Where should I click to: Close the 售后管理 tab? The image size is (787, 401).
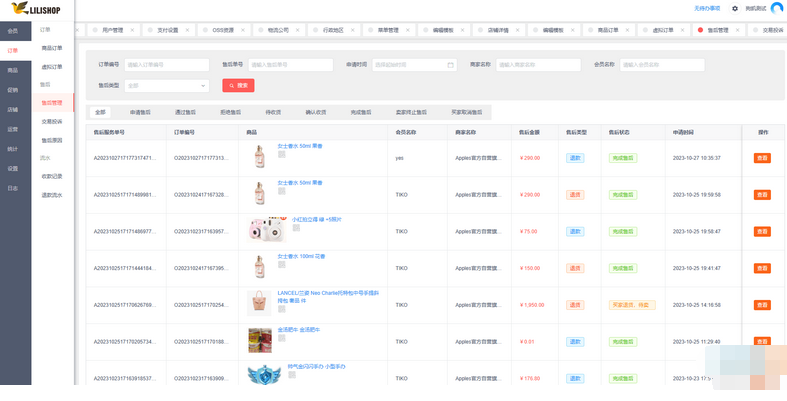737,30
